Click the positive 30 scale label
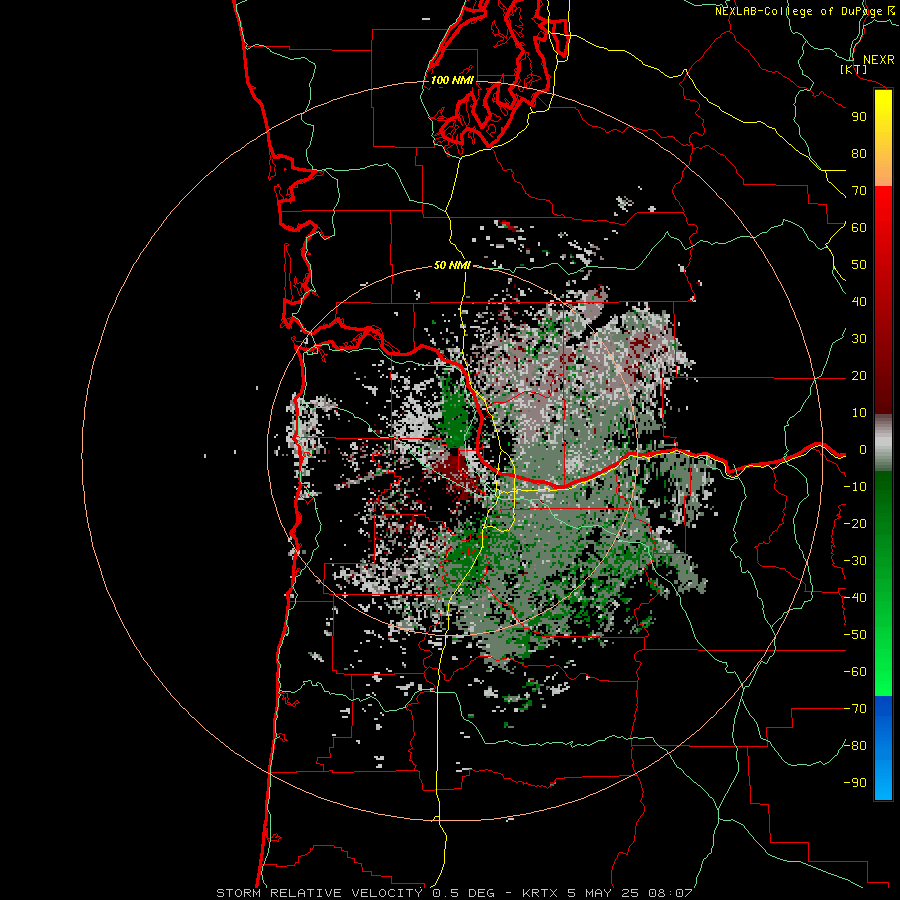The width and height of the screenshot is (900, 900). point(859,339)
